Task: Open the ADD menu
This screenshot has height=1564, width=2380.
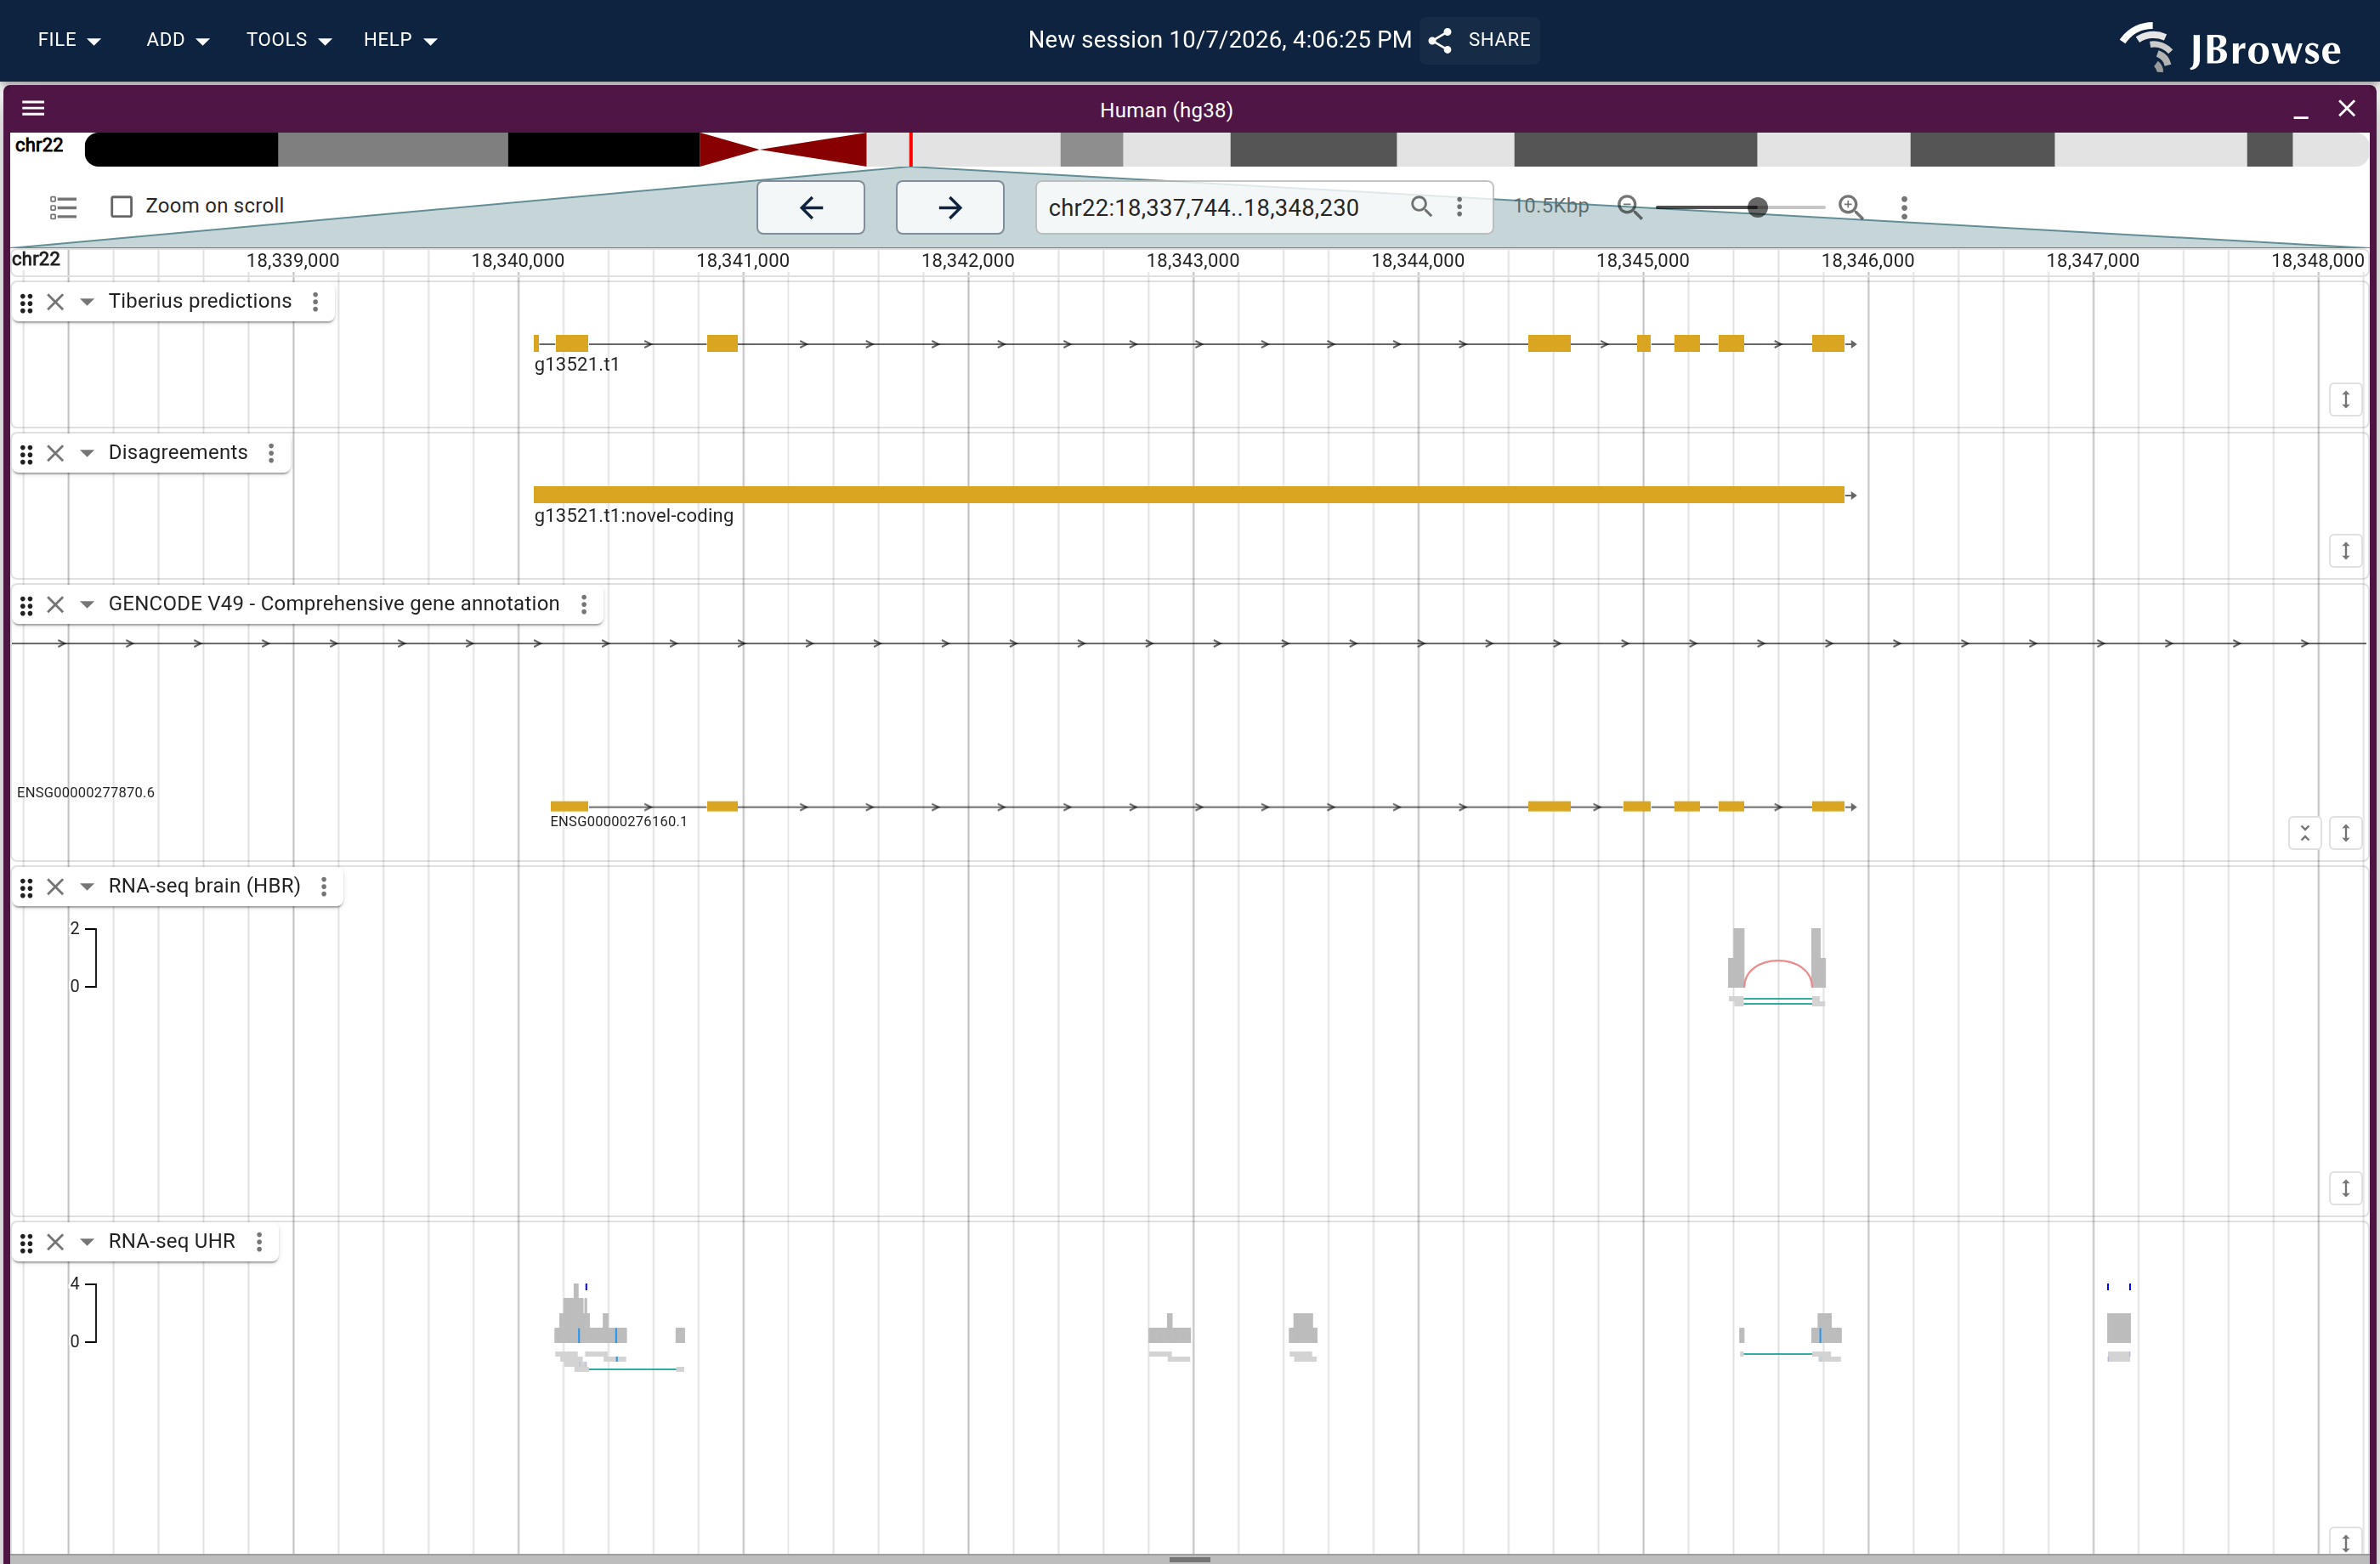Action: click(x=177, y=40)
